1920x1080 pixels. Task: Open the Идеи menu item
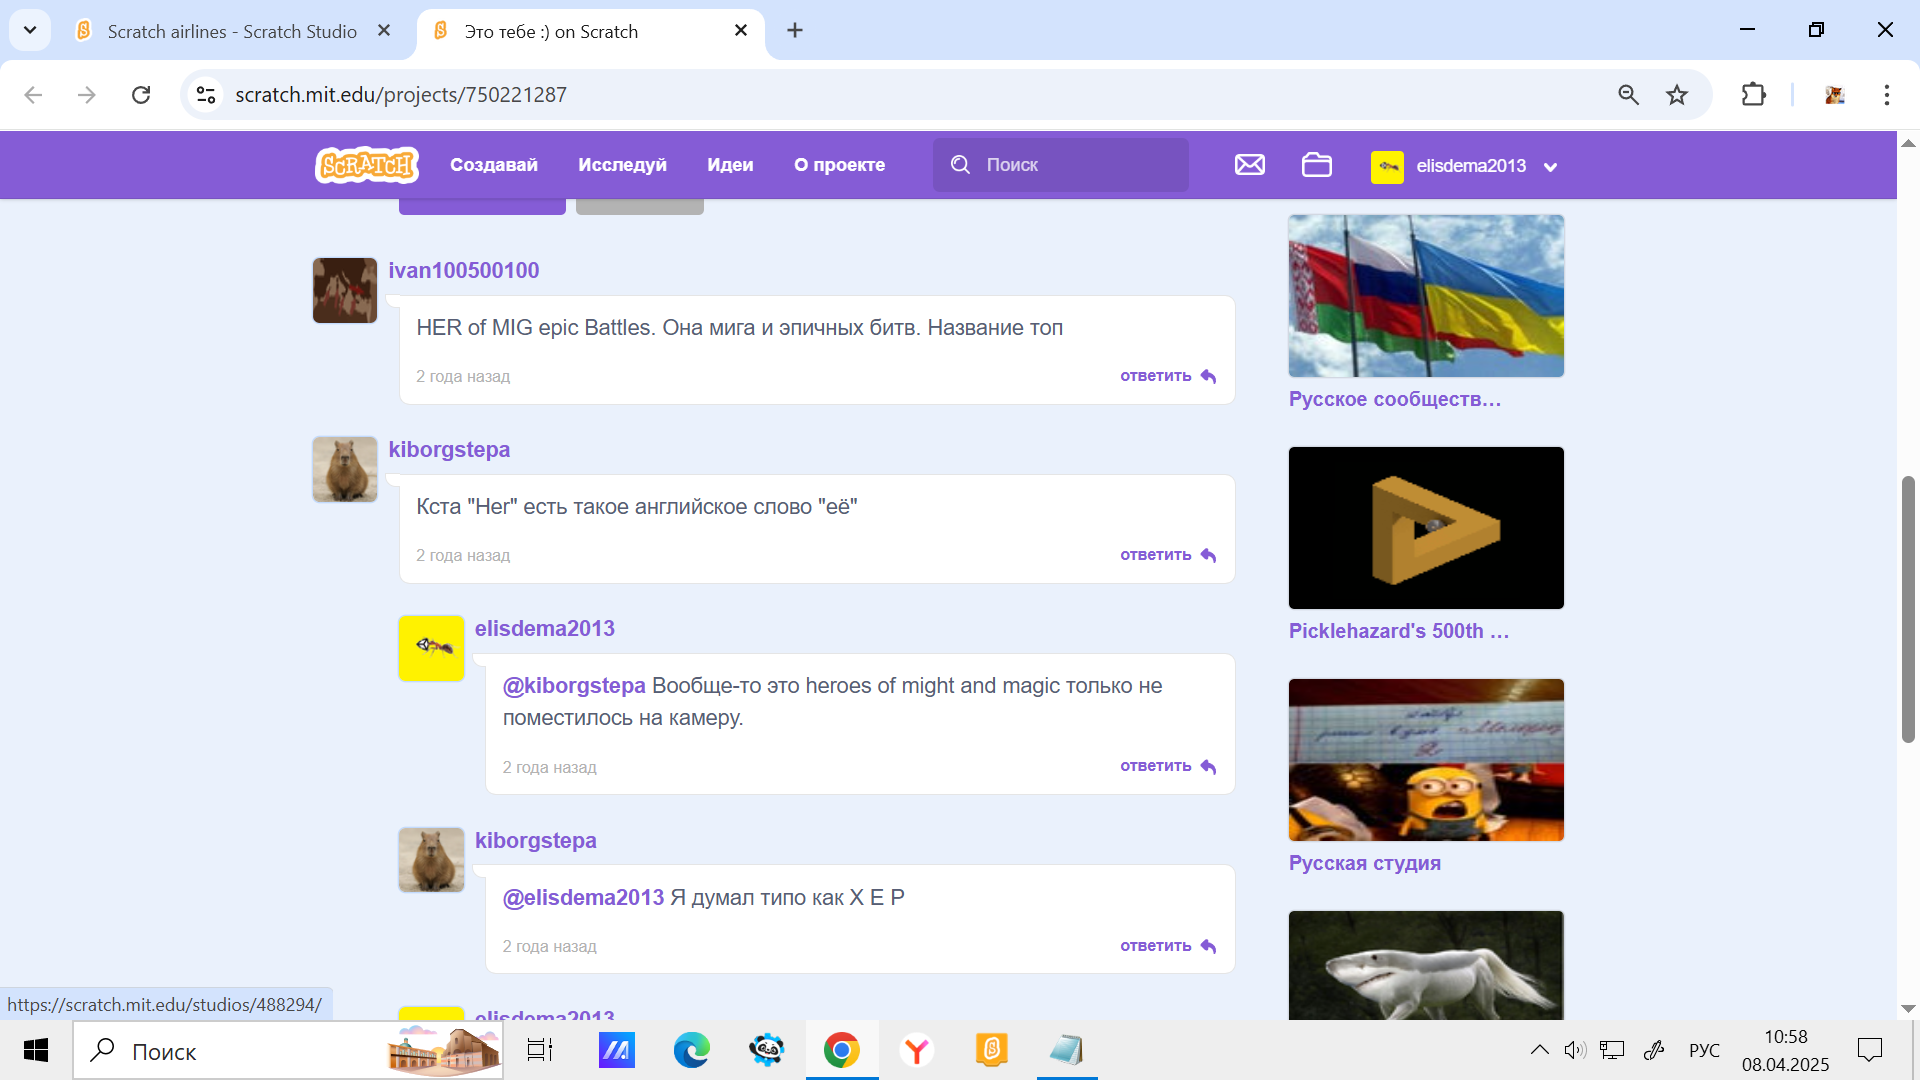pos(730,165)
